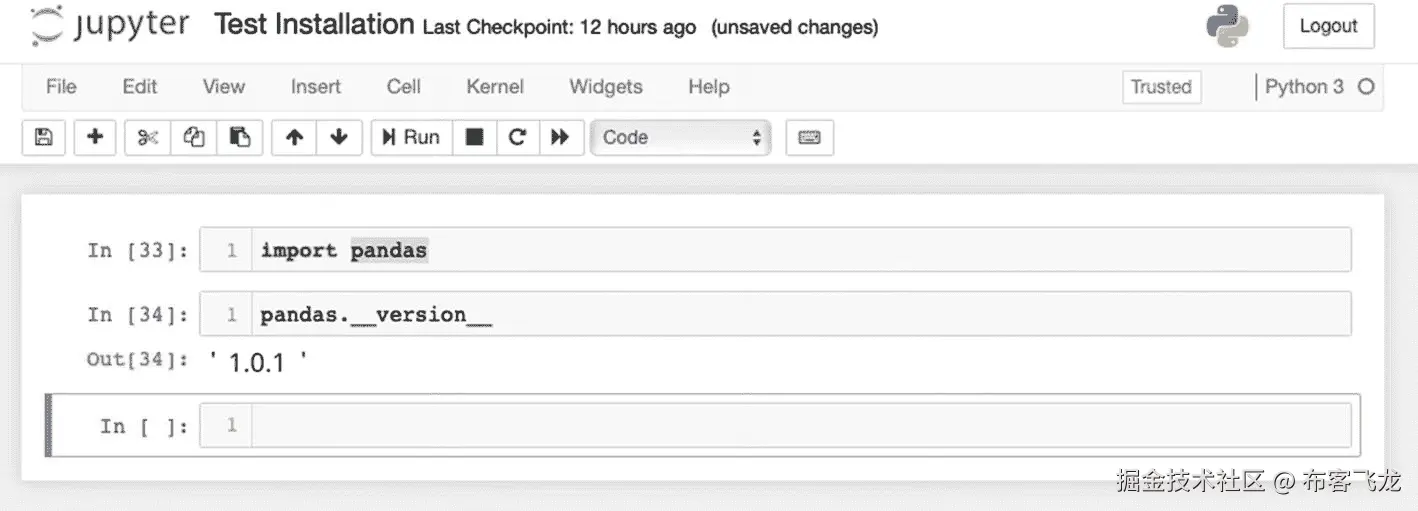Screen dimensions: 1418x511
Task: Click the save and checkpoint icon
Action: pos(43,138)
